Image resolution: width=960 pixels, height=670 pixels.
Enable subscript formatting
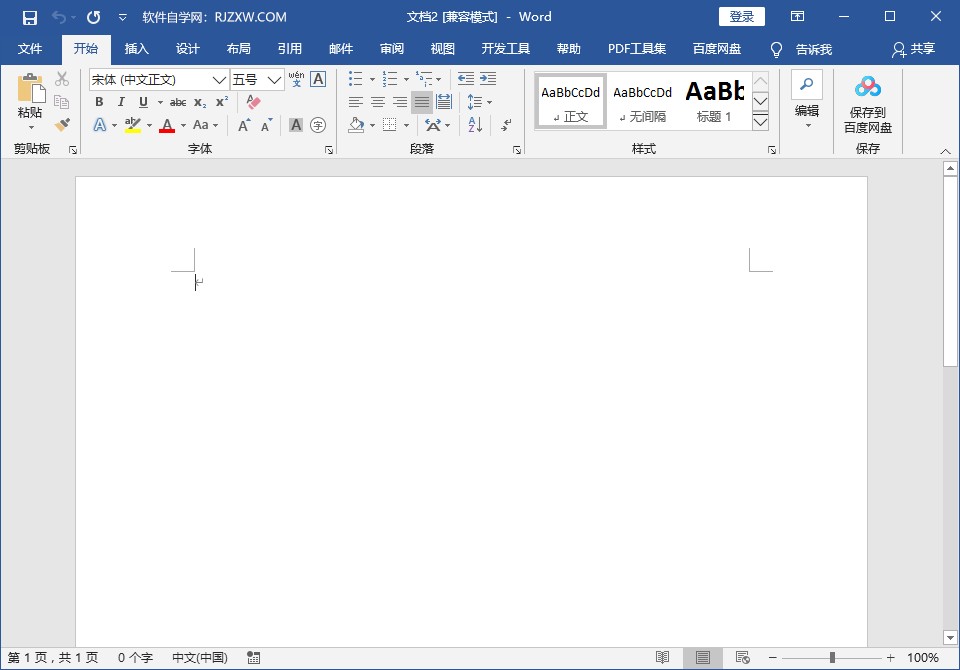pyautogui.click(x=200, y=101)
